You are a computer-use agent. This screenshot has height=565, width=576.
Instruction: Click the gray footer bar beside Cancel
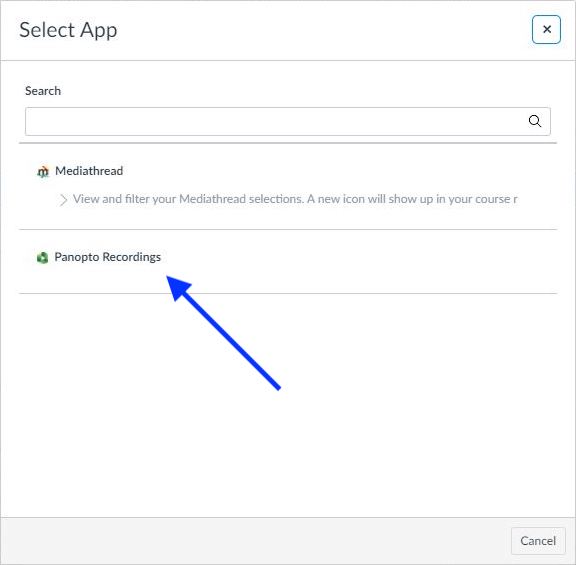[x=256, y=541]
